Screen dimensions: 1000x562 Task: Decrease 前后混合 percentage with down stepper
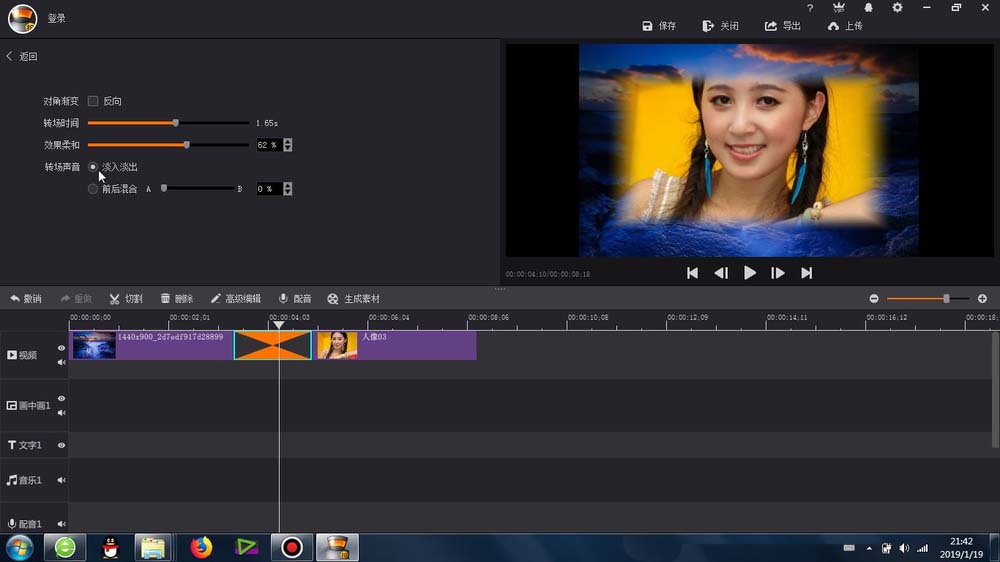pyautogui.click(x=288, y=192)
